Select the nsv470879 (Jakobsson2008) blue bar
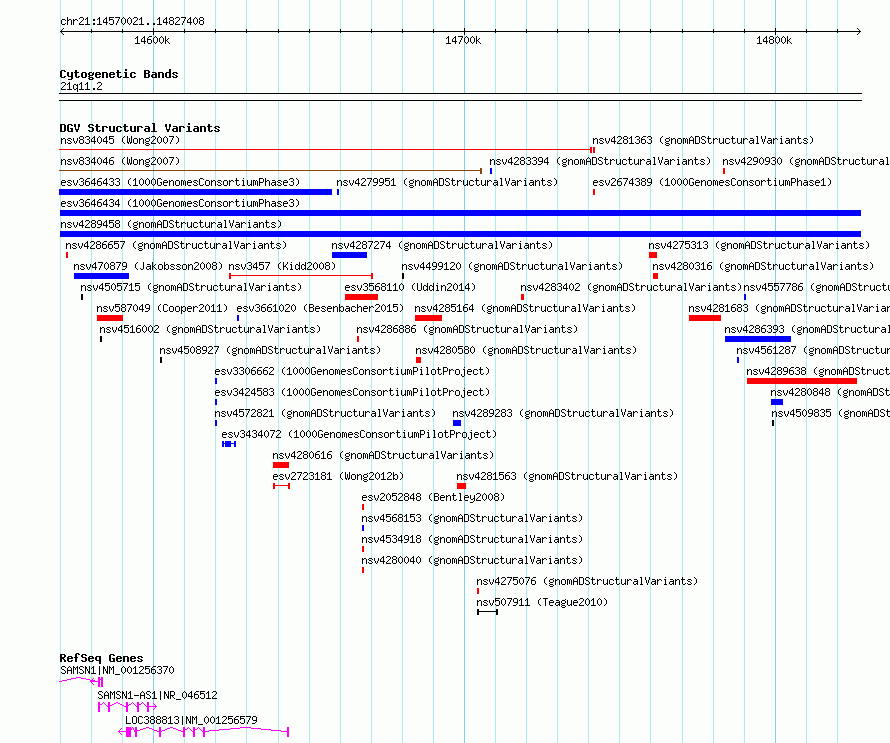Viewport: 890px width, 743px height. [x=101, y=276]
